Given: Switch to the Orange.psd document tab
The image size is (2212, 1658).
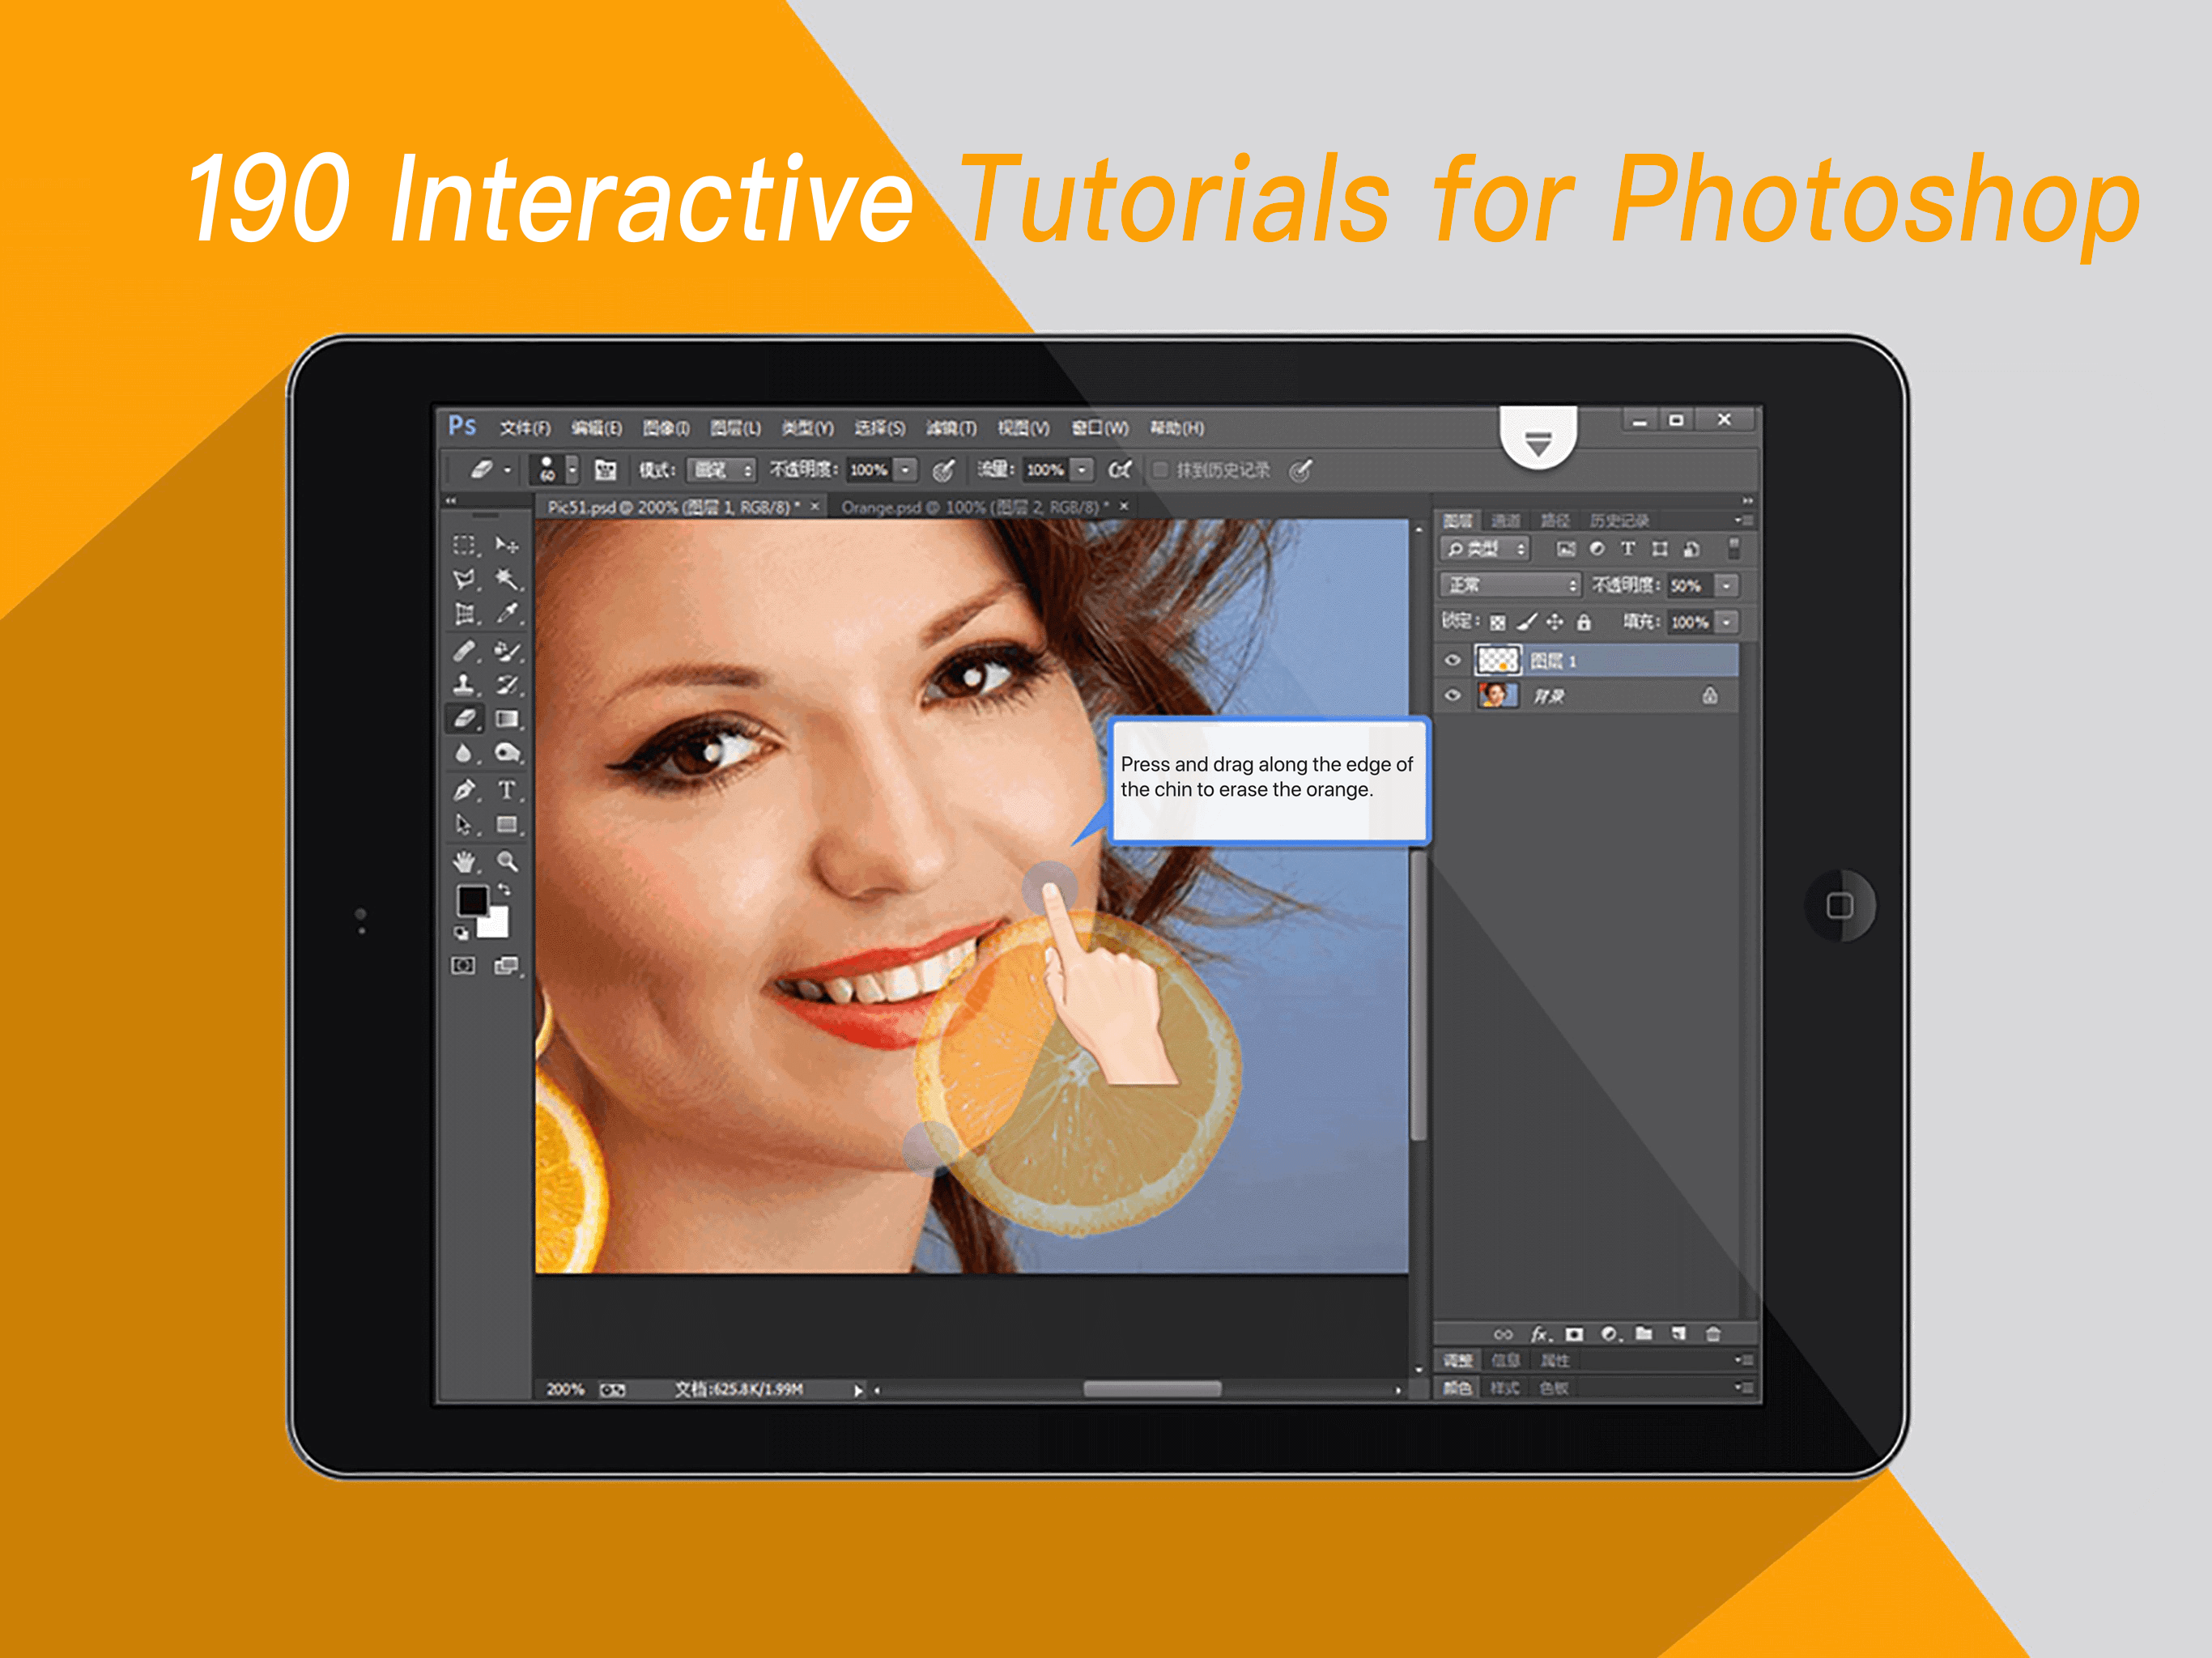Looking at the screenshot, I should [974, 507].
